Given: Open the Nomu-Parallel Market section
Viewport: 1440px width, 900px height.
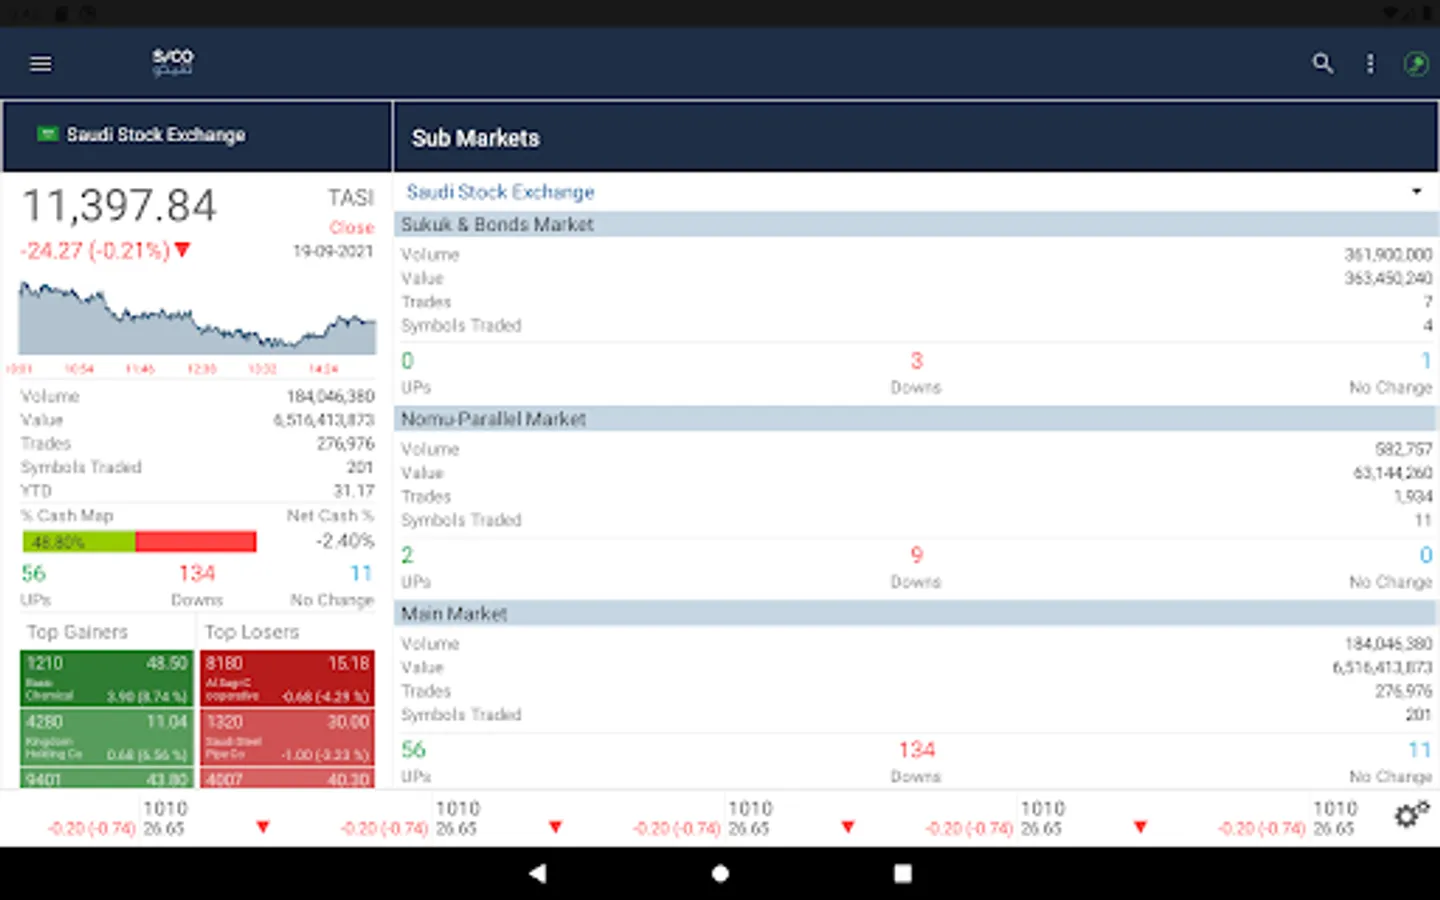Looking at the screenshot, I should pyautogui.click(x=916, y=419).
